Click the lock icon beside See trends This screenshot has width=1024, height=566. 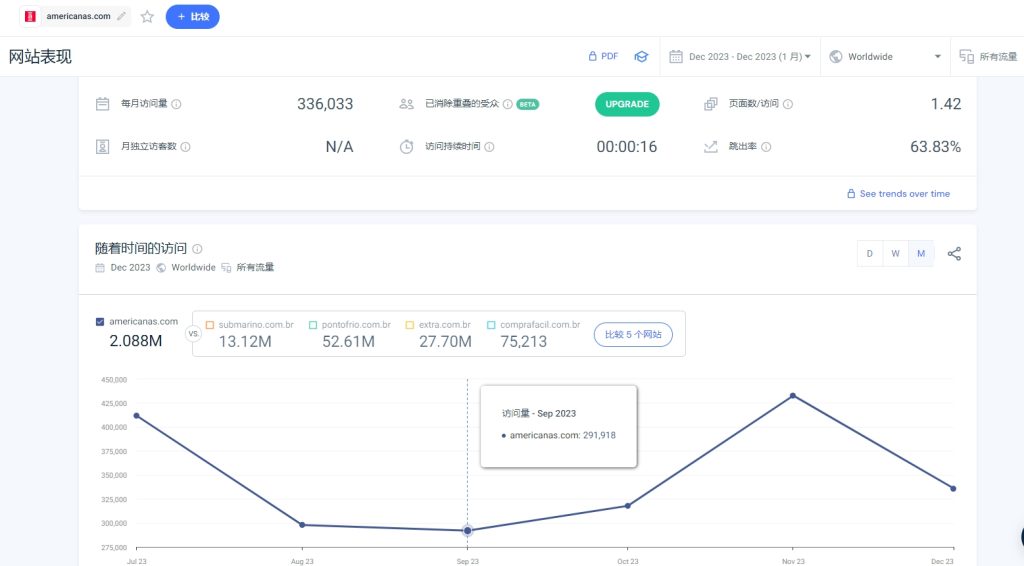click(x=851, y=194)
